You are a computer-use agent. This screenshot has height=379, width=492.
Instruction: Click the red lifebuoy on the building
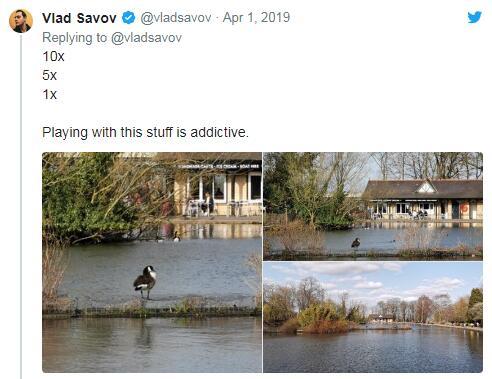464,208
